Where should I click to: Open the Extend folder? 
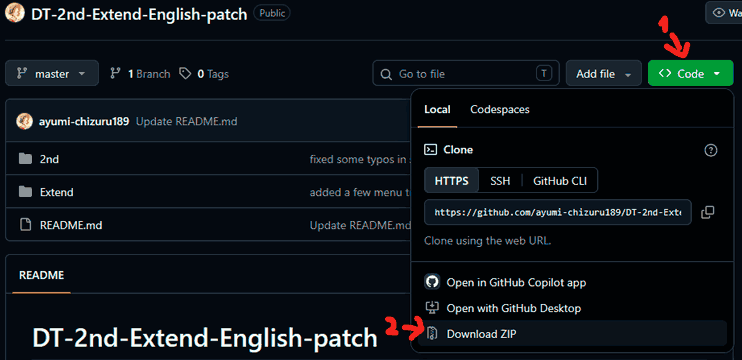(57, 192)
